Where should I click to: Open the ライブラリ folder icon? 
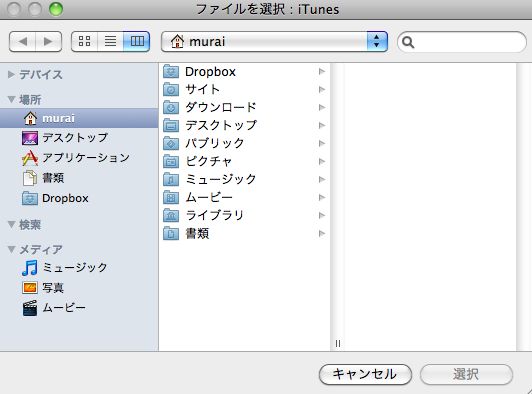point(171,215)
